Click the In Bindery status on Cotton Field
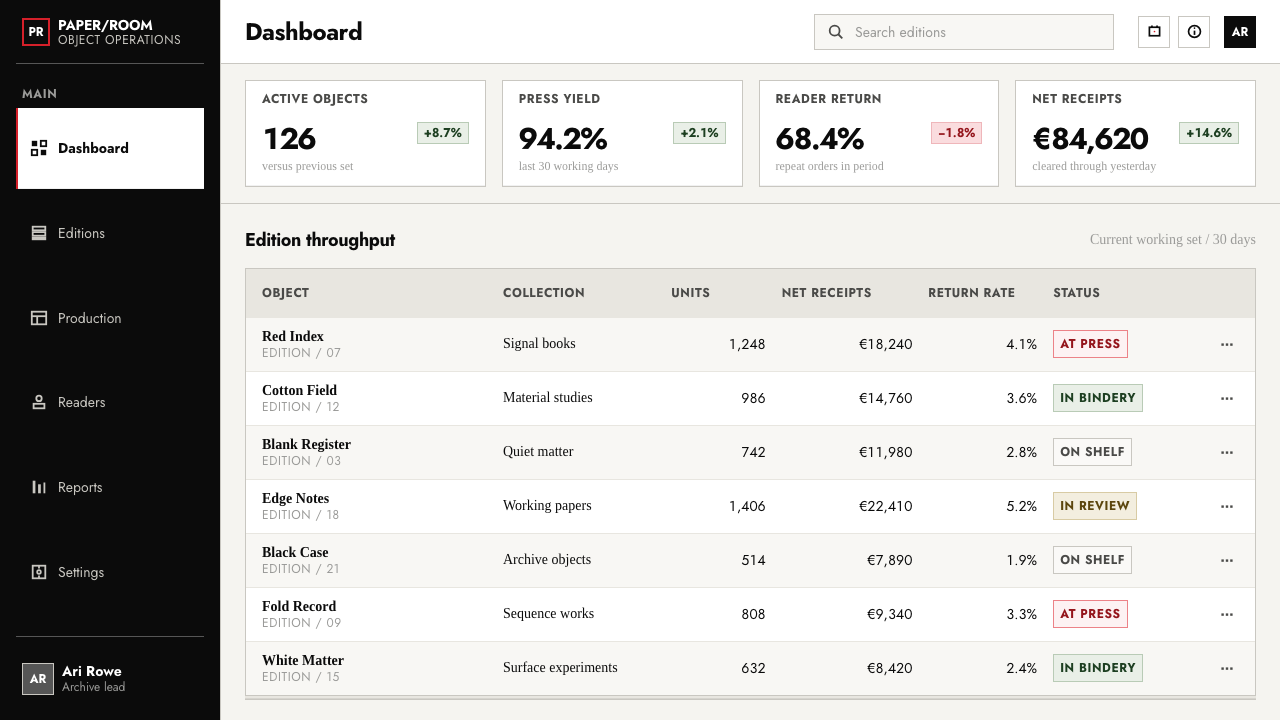This screenshot has width=1280, height=720. click(1098, 398)
